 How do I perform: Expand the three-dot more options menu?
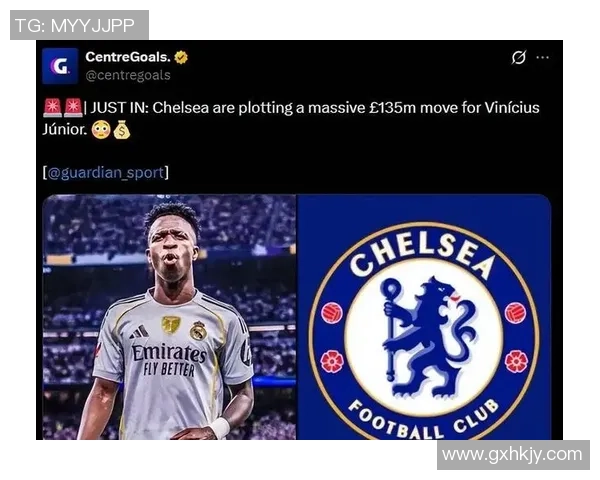pyautogui.click(x=543, y=57)
